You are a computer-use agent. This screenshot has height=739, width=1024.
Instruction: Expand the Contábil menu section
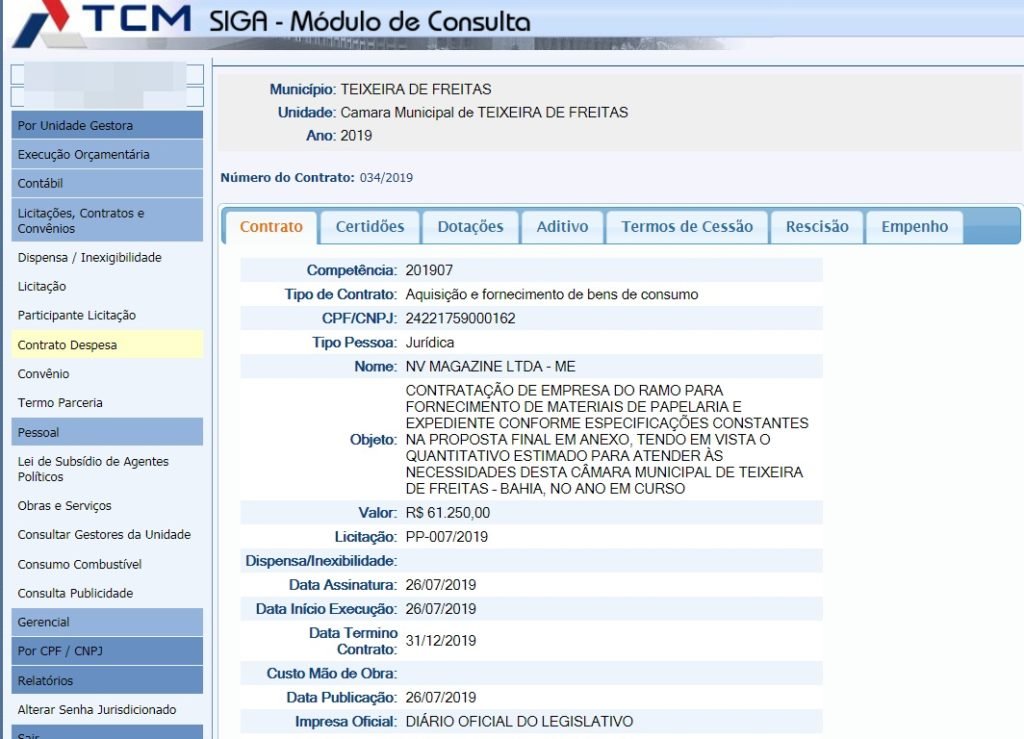point(107,183)
